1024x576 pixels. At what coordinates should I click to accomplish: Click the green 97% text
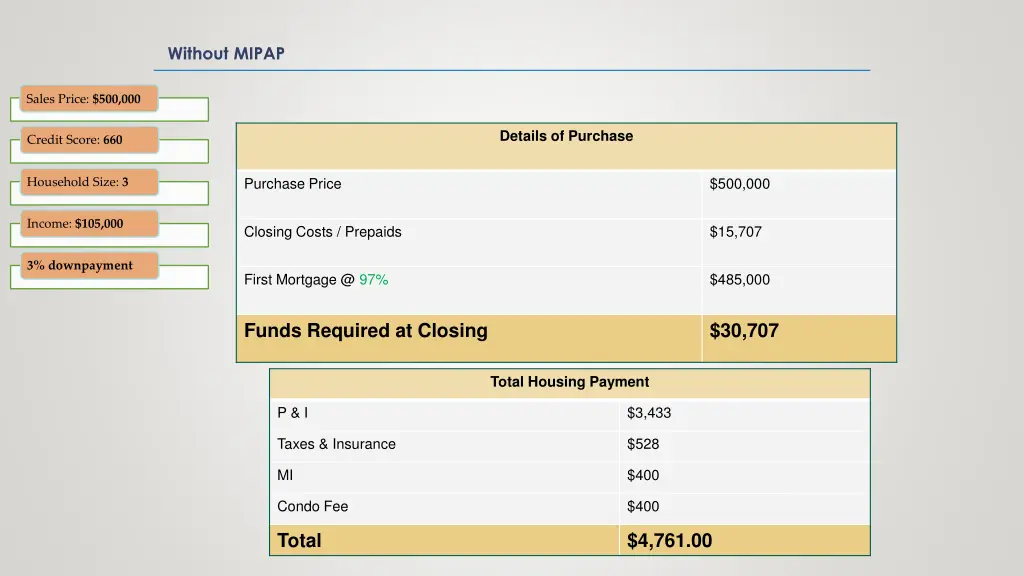coord(374,280)
